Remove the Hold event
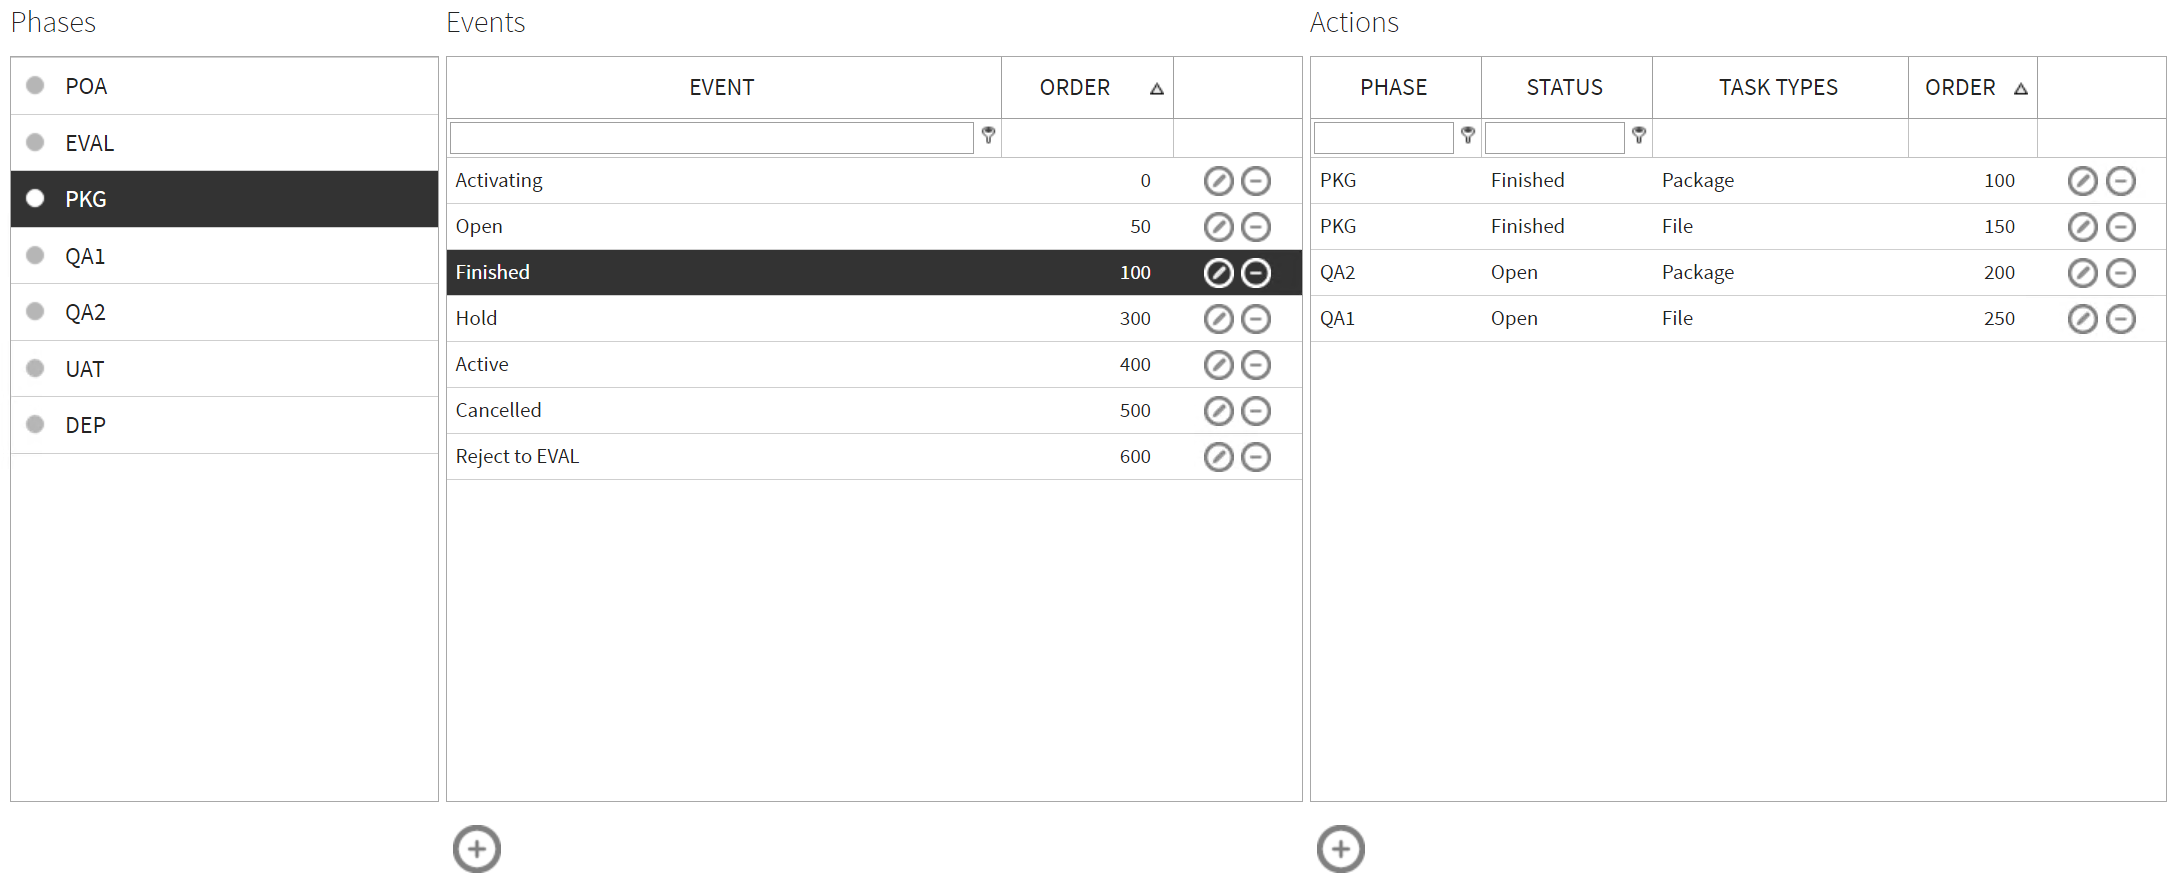Viewport: 2175px width, 879px height. pyautogui.click(x=1256, y=319)
